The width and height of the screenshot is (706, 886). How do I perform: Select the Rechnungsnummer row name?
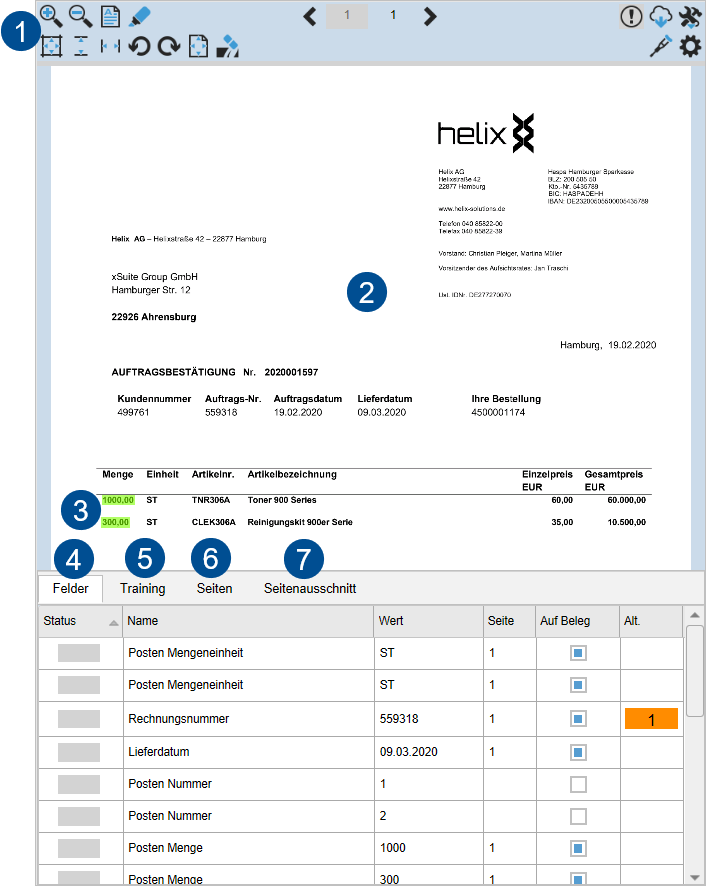click(x=179, y=719)
